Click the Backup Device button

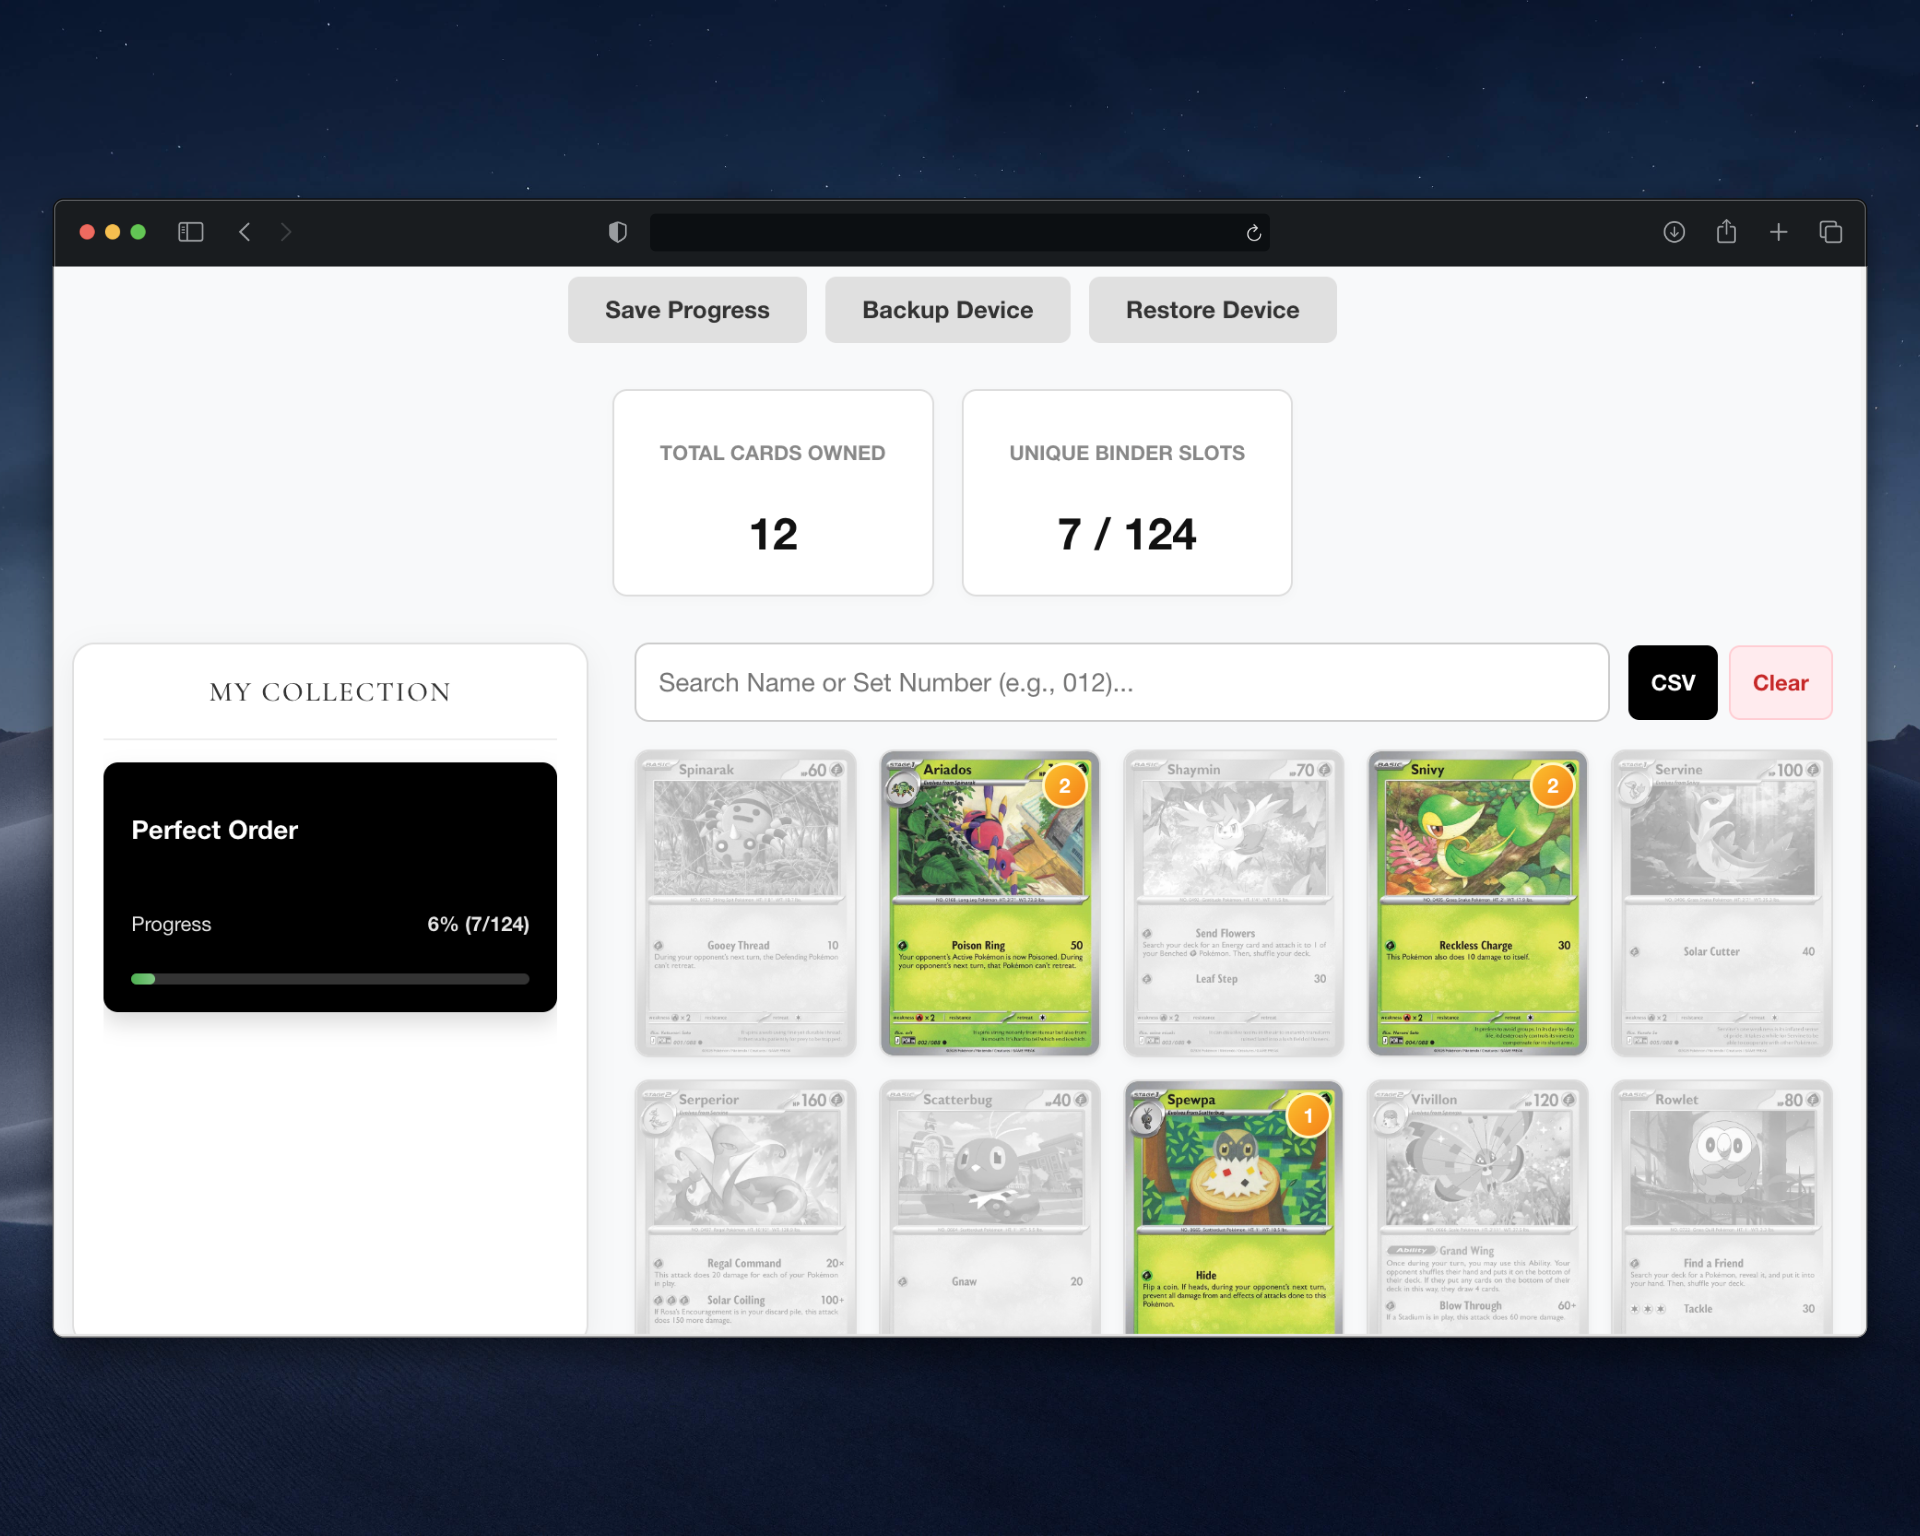pyautogui.click(x=947, y=309)
